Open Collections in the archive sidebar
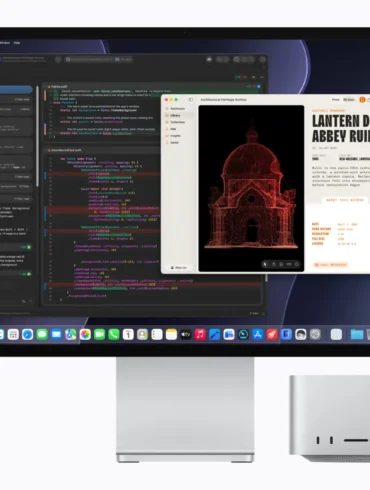The width and height of the screenshot is (370, 490). pyautogui.click(x=178, y=122)
